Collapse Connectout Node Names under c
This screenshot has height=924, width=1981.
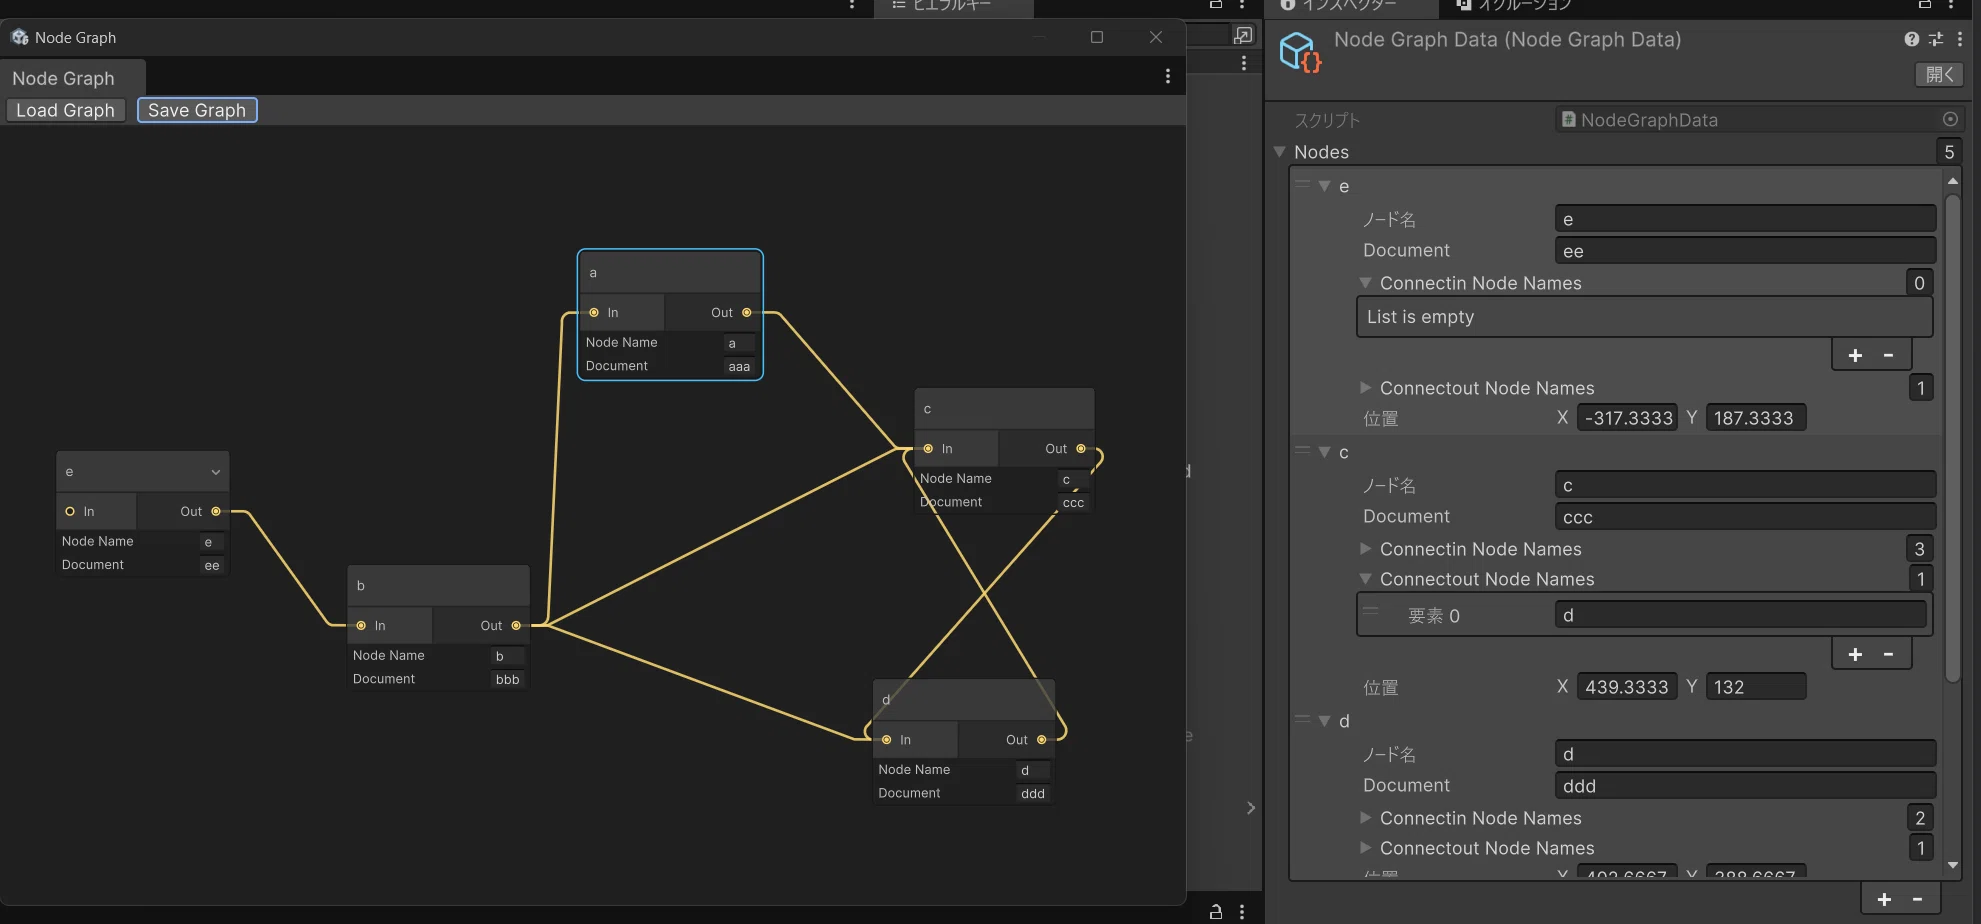(x=1366, y=579)
